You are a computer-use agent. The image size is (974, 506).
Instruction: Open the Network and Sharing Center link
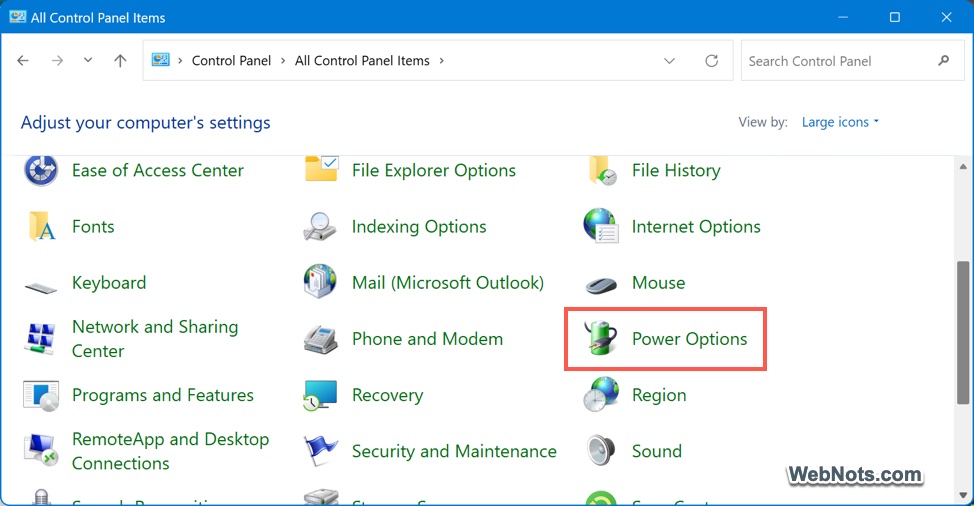155,338
